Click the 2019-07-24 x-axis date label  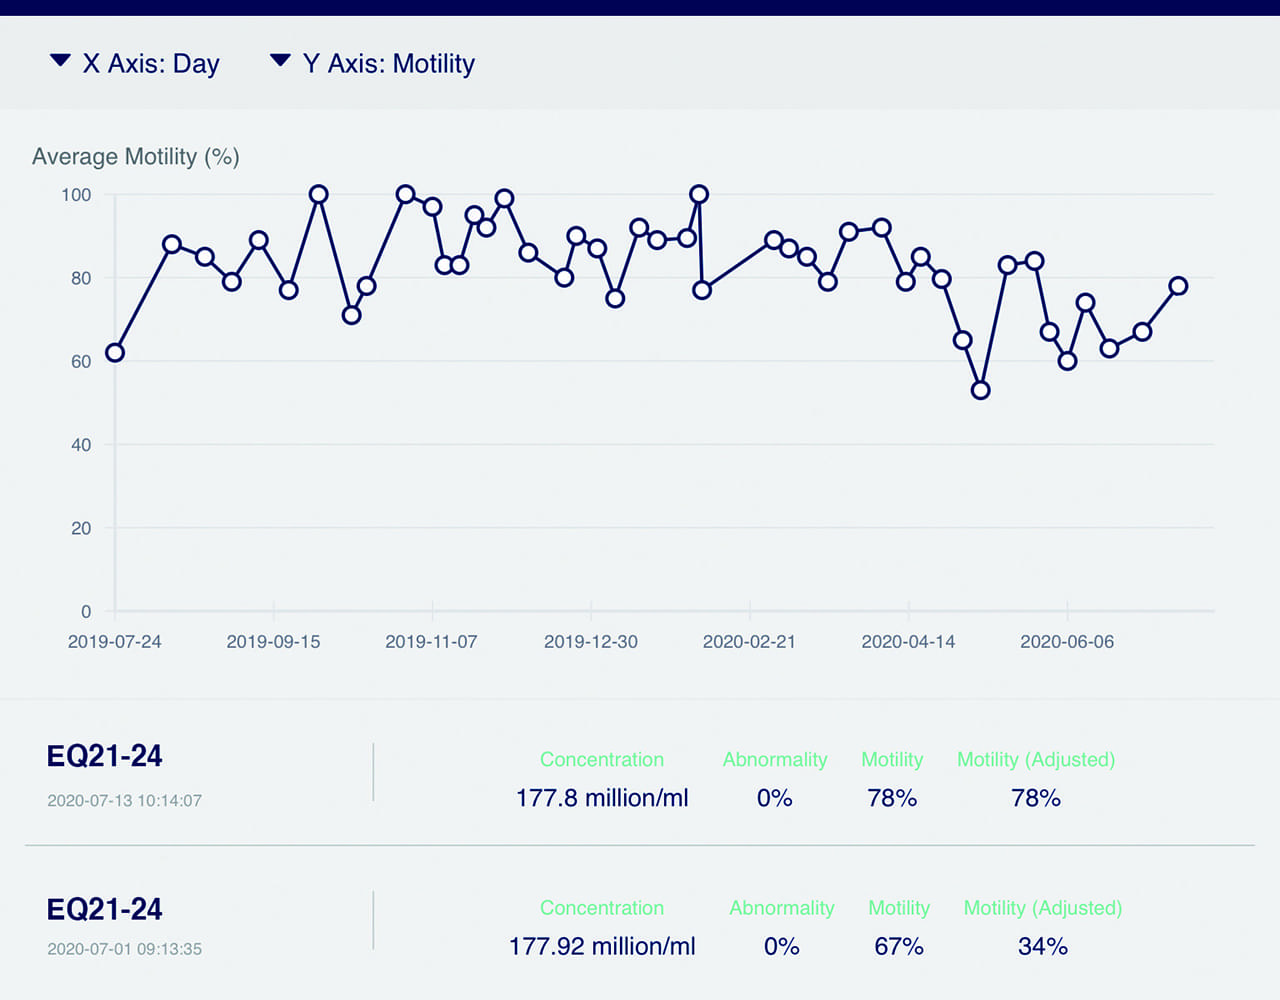(x=114, y=642)
